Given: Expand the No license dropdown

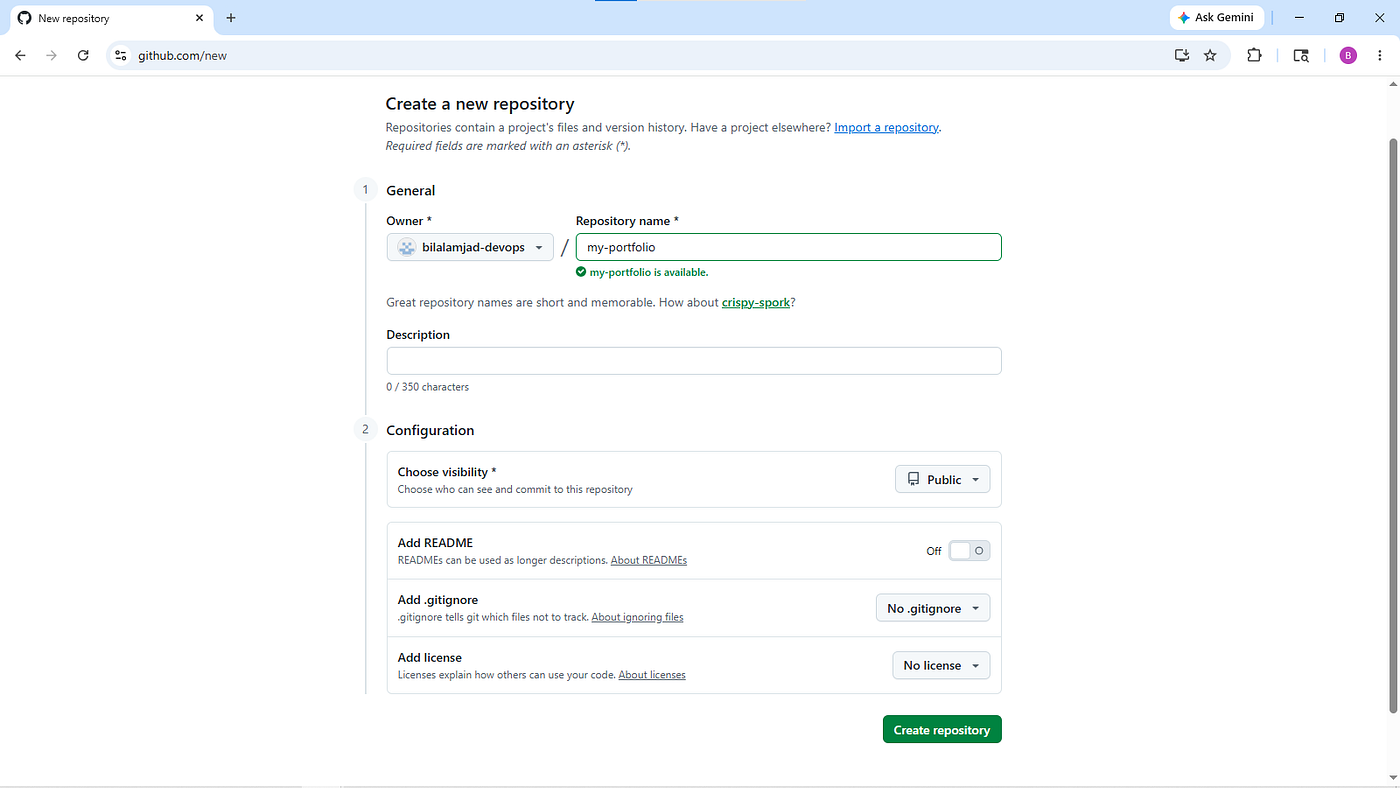Looking at the screenshot, I should click(941, 665).
